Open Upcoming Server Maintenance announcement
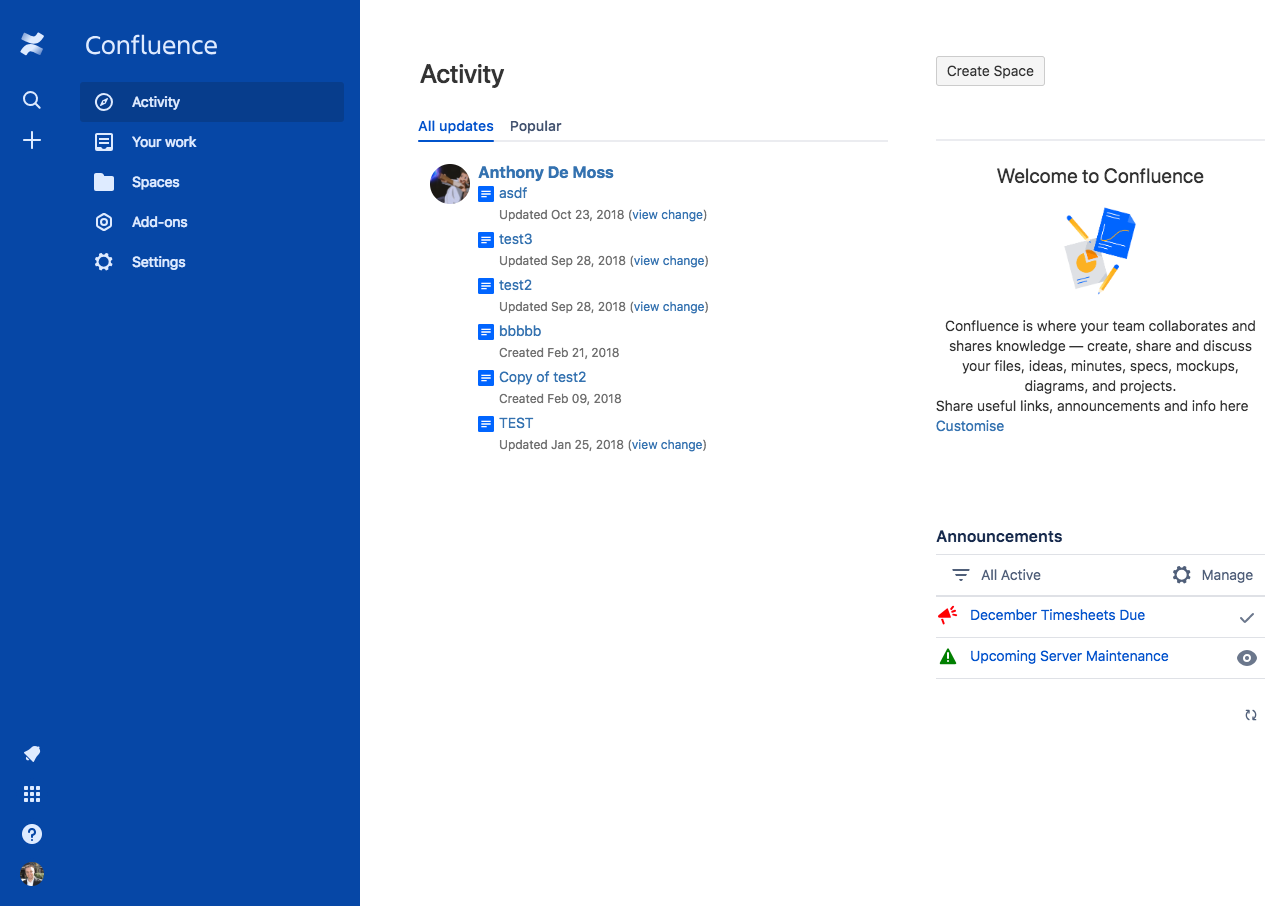This screenshot has height=906, width=1285. coord(1069,656)
